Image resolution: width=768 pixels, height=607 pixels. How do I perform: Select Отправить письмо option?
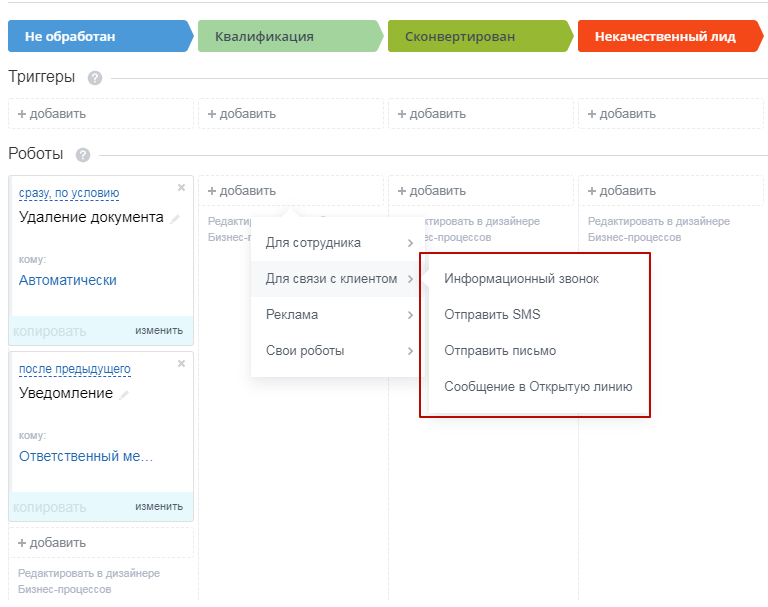tap(500, 351)
